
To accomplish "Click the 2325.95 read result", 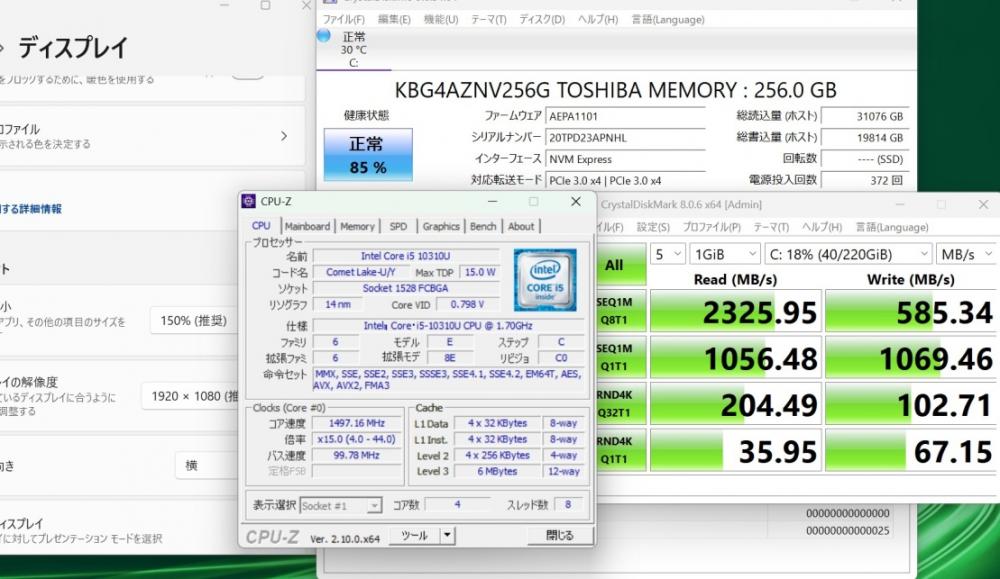I will point(735,311).
